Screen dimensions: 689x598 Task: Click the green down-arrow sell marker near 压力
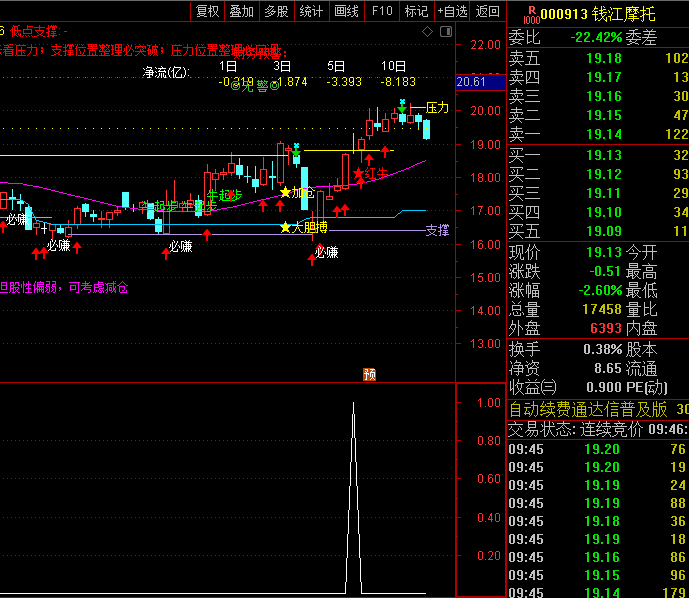(402, 107)
